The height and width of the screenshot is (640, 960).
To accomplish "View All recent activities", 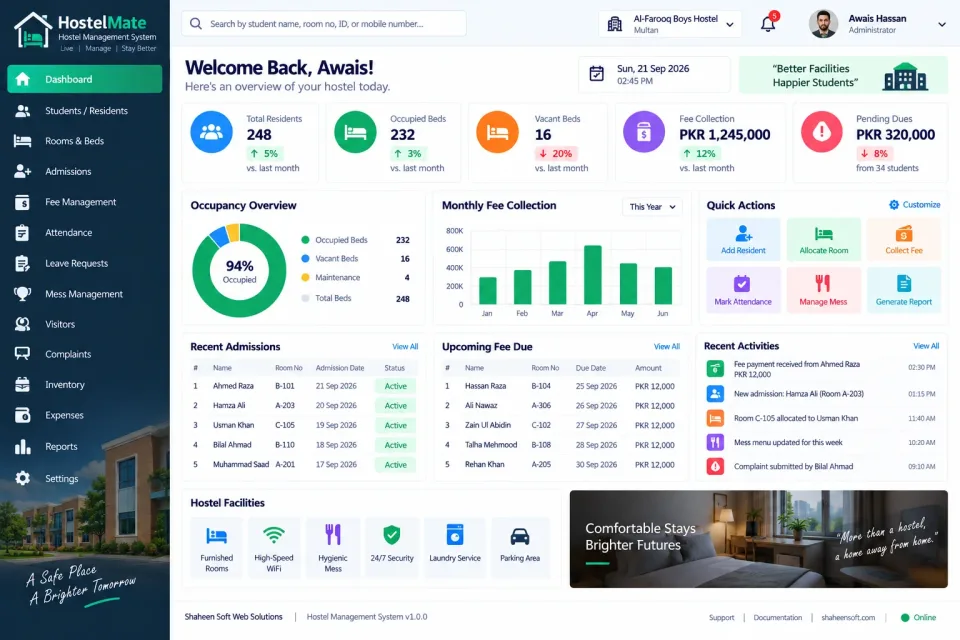I will [x=926, y=346].
